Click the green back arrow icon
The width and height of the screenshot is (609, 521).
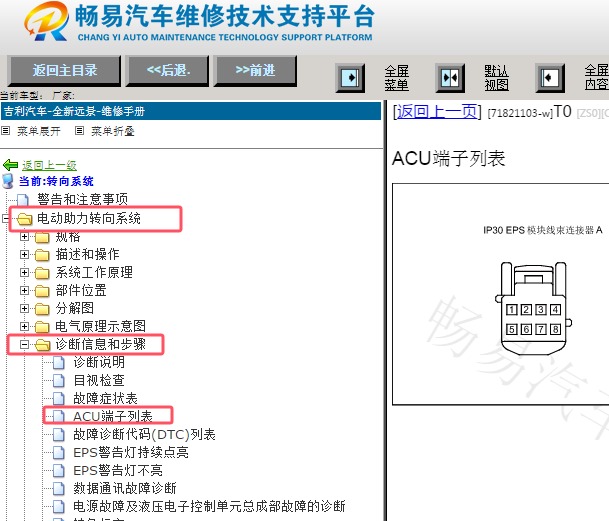(x=10, y=165)
